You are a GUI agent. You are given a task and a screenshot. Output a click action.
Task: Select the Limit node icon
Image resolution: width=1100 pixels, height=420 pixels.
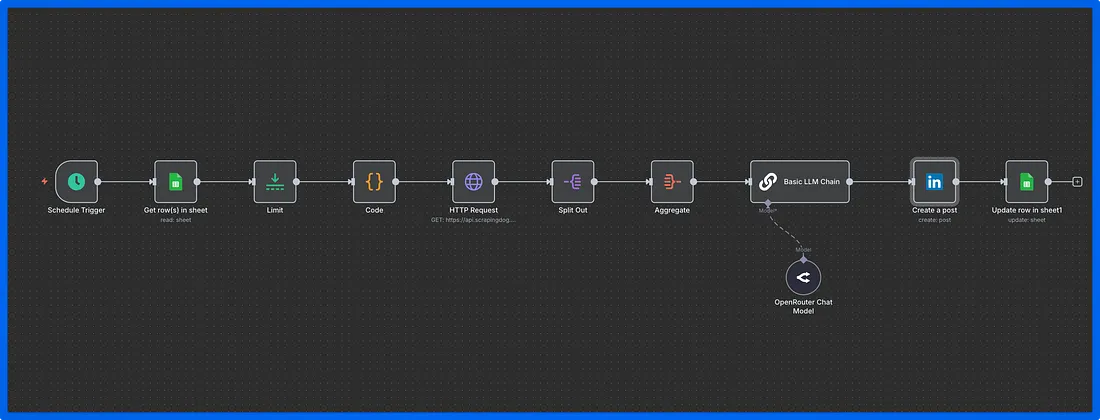click(x=275, y=182)
